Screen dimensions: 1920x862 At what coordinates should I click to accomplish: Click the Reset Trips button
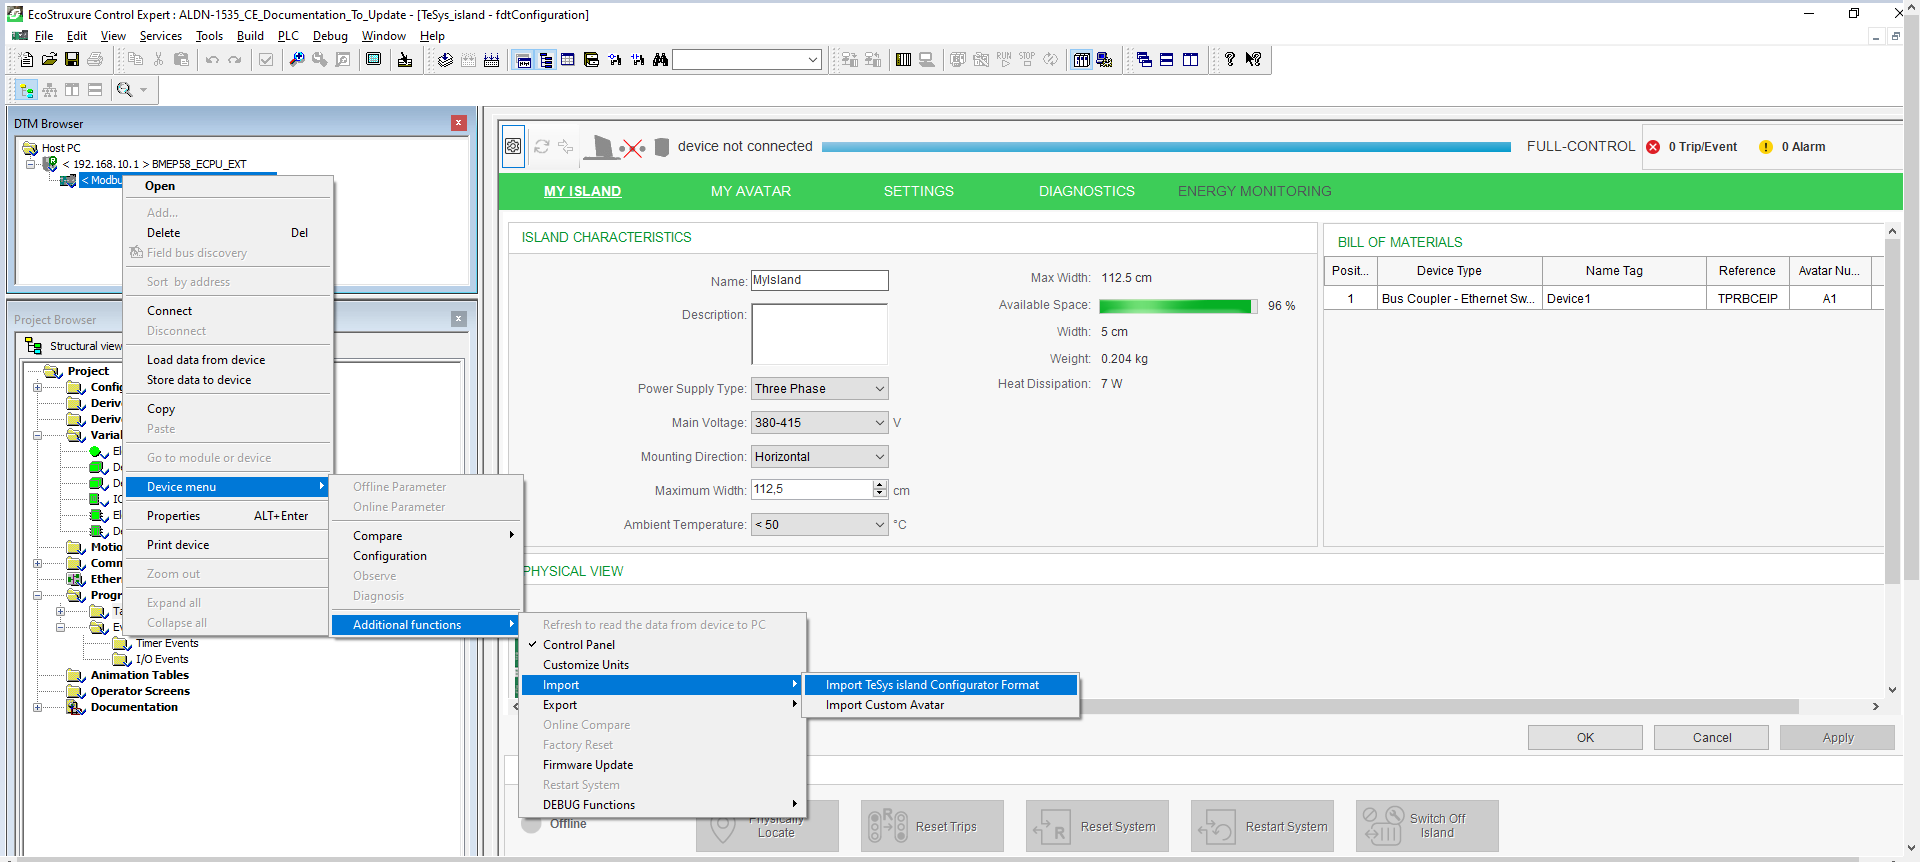(932, 826)
